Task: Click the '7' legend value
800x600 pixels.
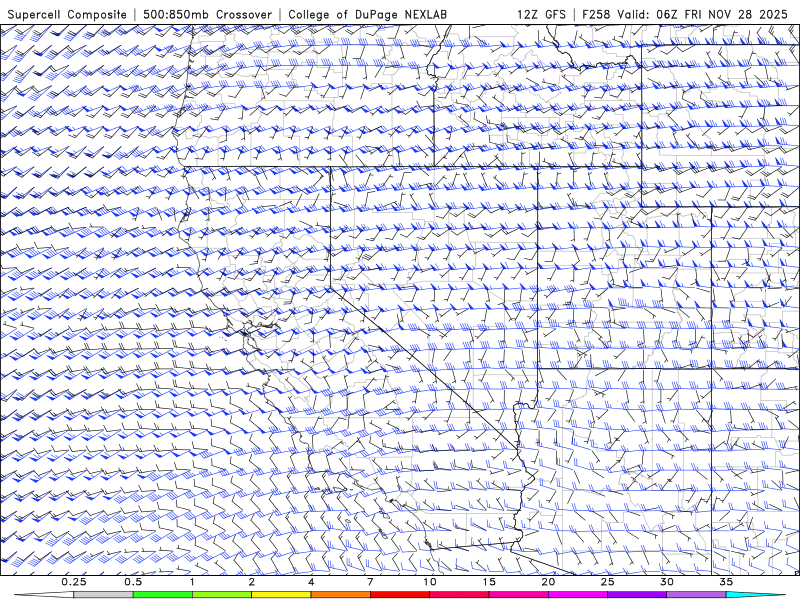Action: click(370, 582)
